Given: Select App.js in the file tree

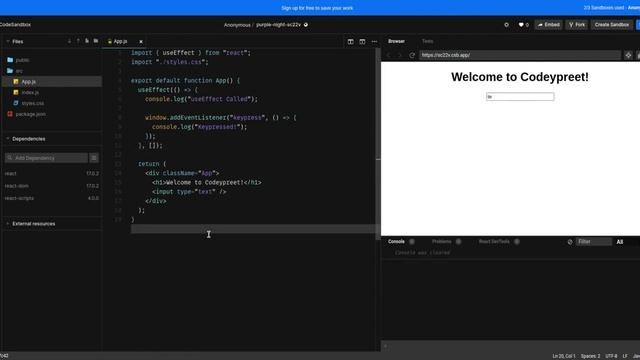Looking at the screenshot, I should coord(52,82).
